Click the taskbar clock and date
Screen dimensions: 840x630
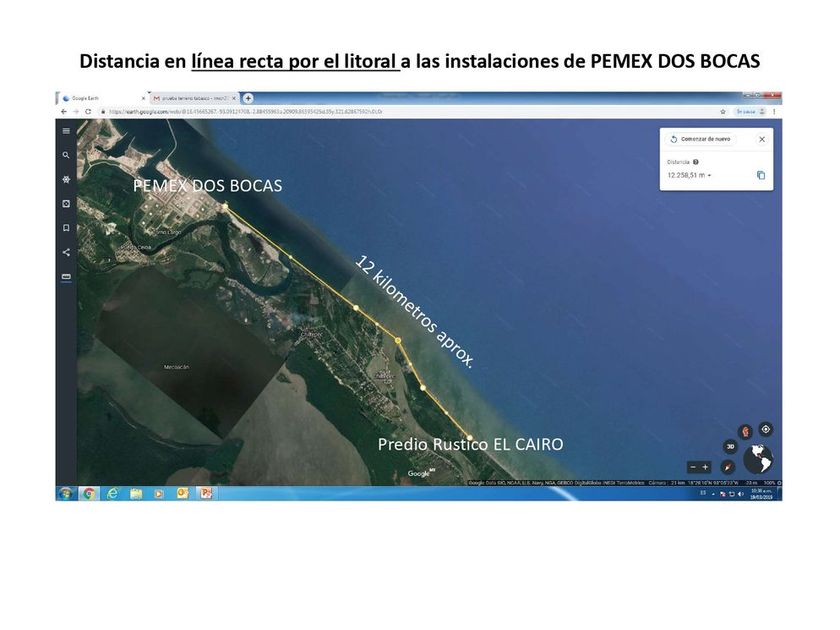point(763,493)
